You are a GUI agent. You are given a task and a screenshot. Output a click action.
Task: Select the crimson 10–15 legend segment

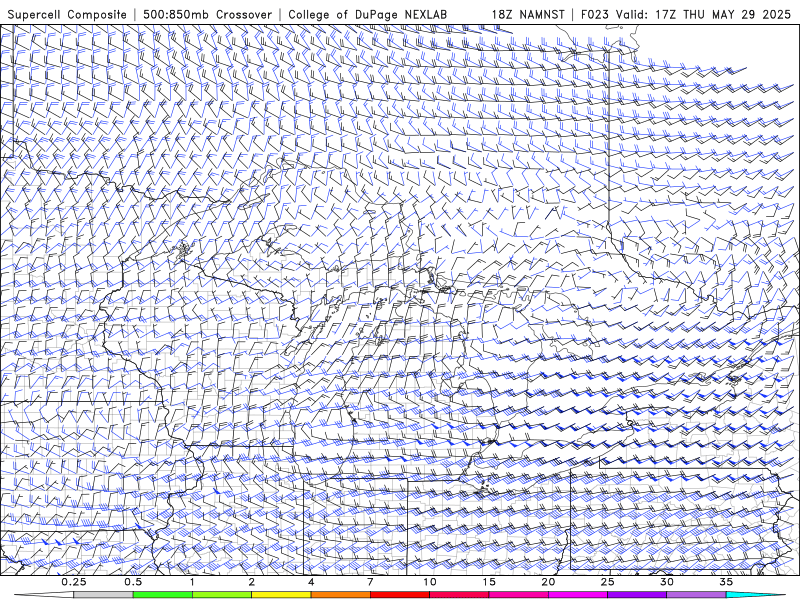[459, 595]
